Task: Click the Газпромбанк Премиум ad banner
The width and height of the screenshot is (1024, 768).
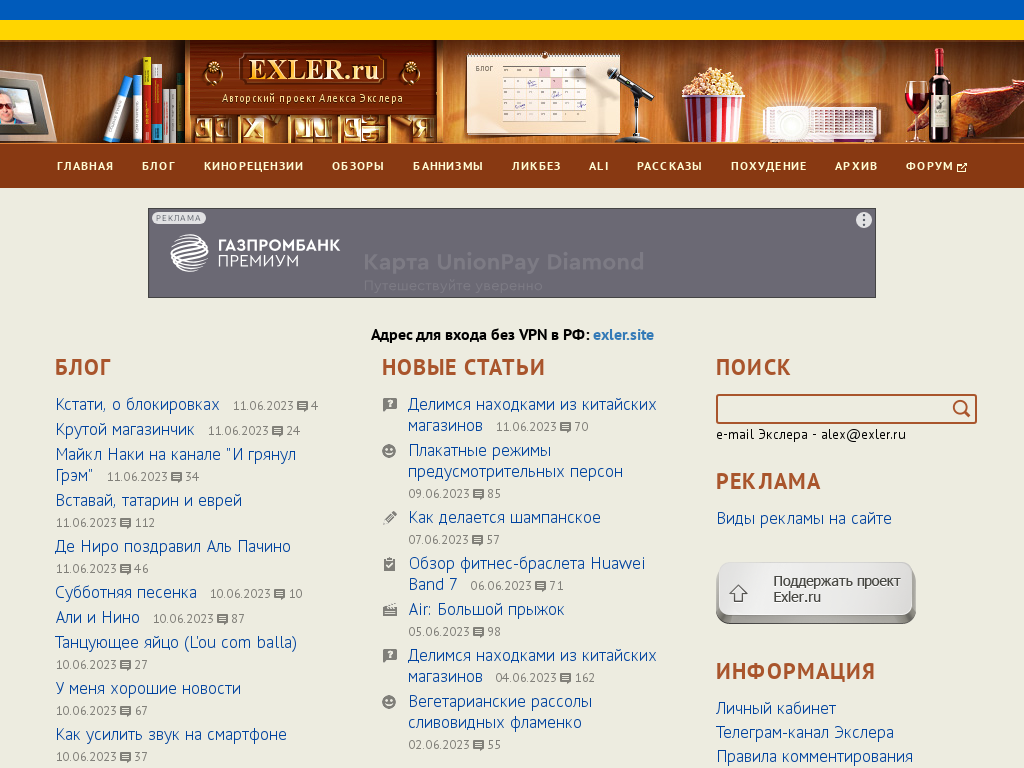Action: 512,253
